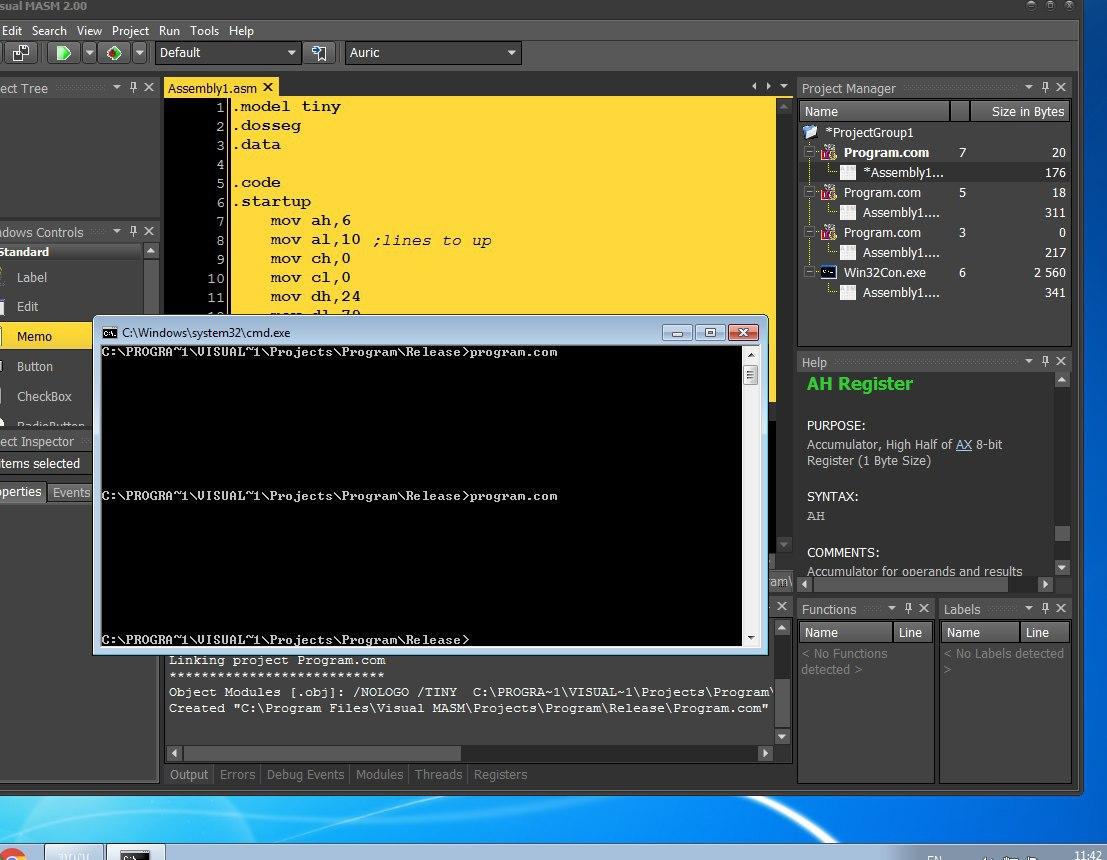Image resolution: width=1107 pixels, height=860 pixels.
Task: Open the Functions panel options arrow
Action: (x=892, y=609)
